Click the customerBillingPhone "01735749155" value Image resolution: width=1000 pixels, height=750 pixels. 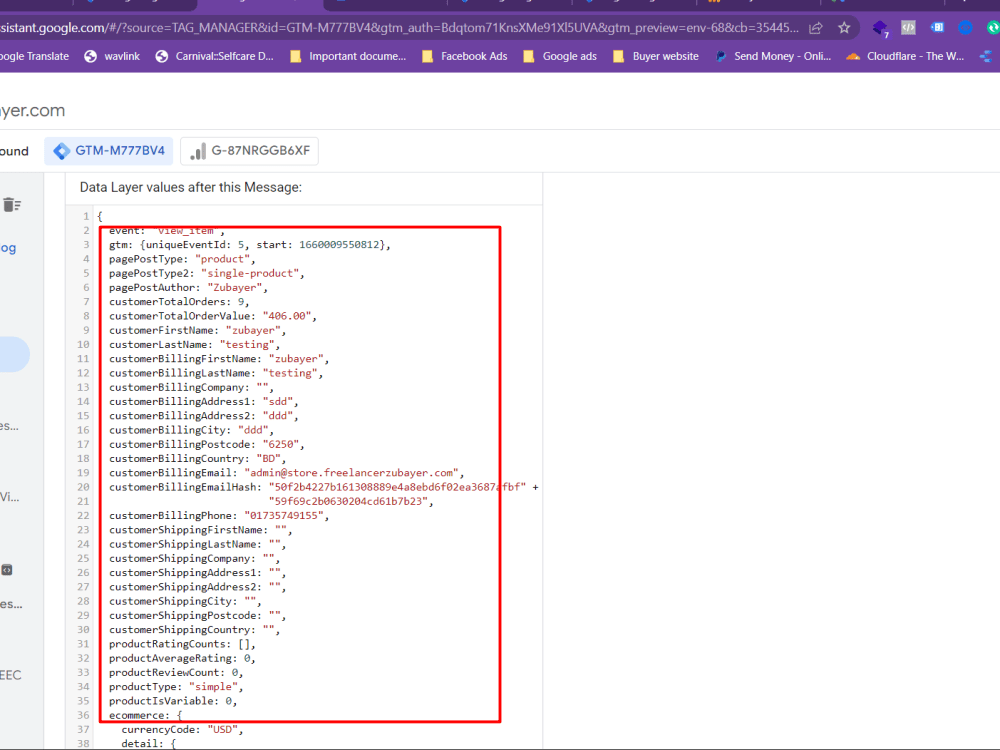pos(284,515)
